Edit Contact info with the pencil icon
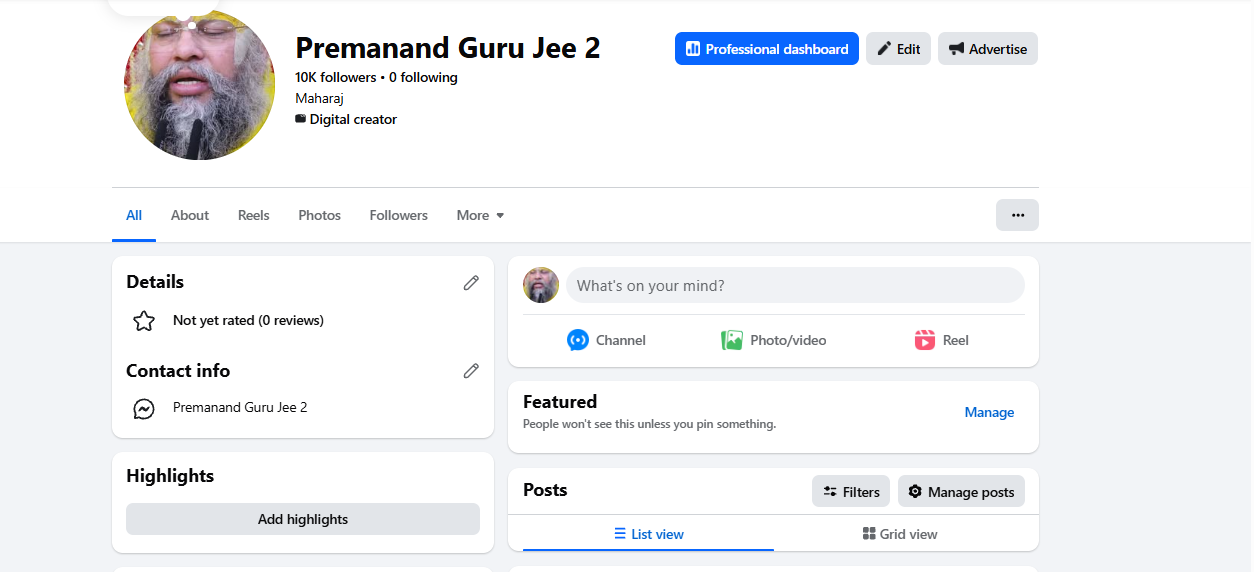 tap(471, 371)
